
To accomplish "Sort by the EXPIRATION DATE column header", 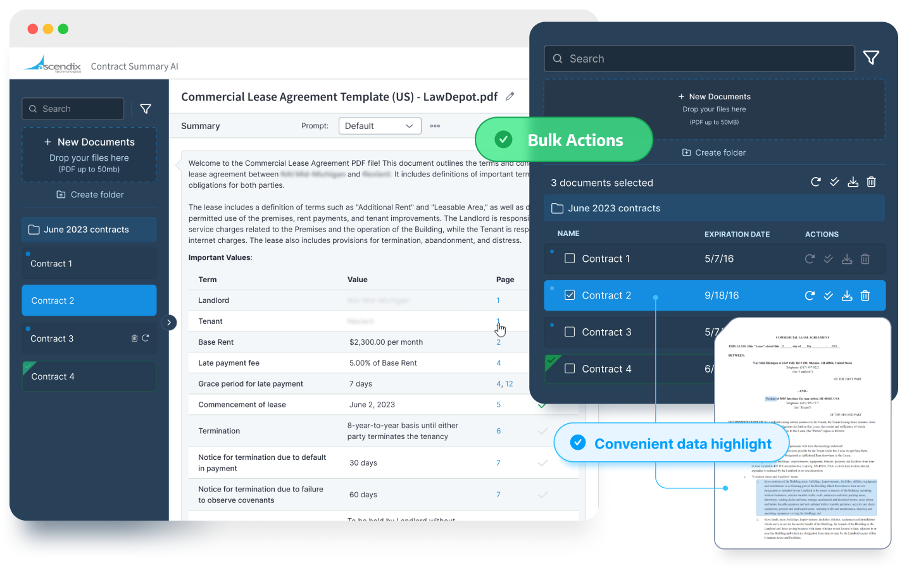I will [737, 234].
